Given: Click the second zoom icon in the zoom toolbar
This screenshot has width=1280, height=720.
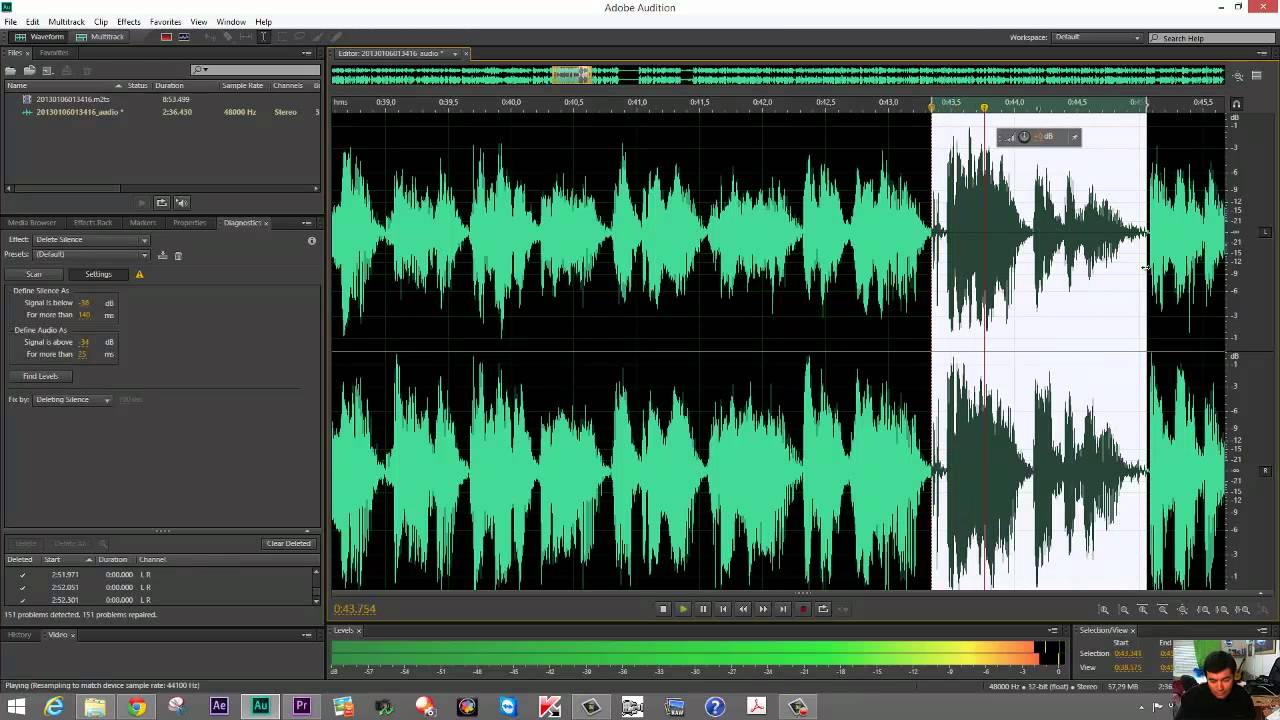Looking at the screenshot, I should 1124,610.
